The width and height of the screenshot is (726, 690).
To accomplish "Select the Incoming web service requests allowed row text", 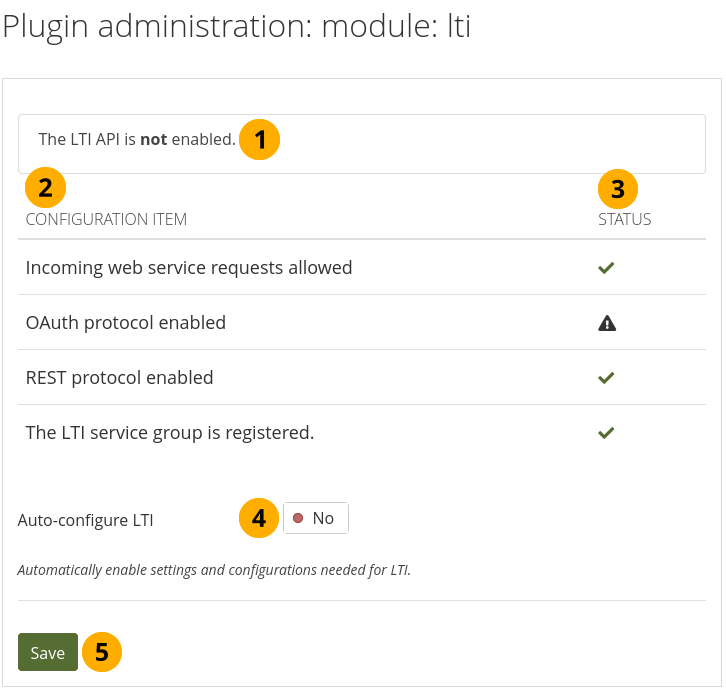I will click(x=189, y=268).
